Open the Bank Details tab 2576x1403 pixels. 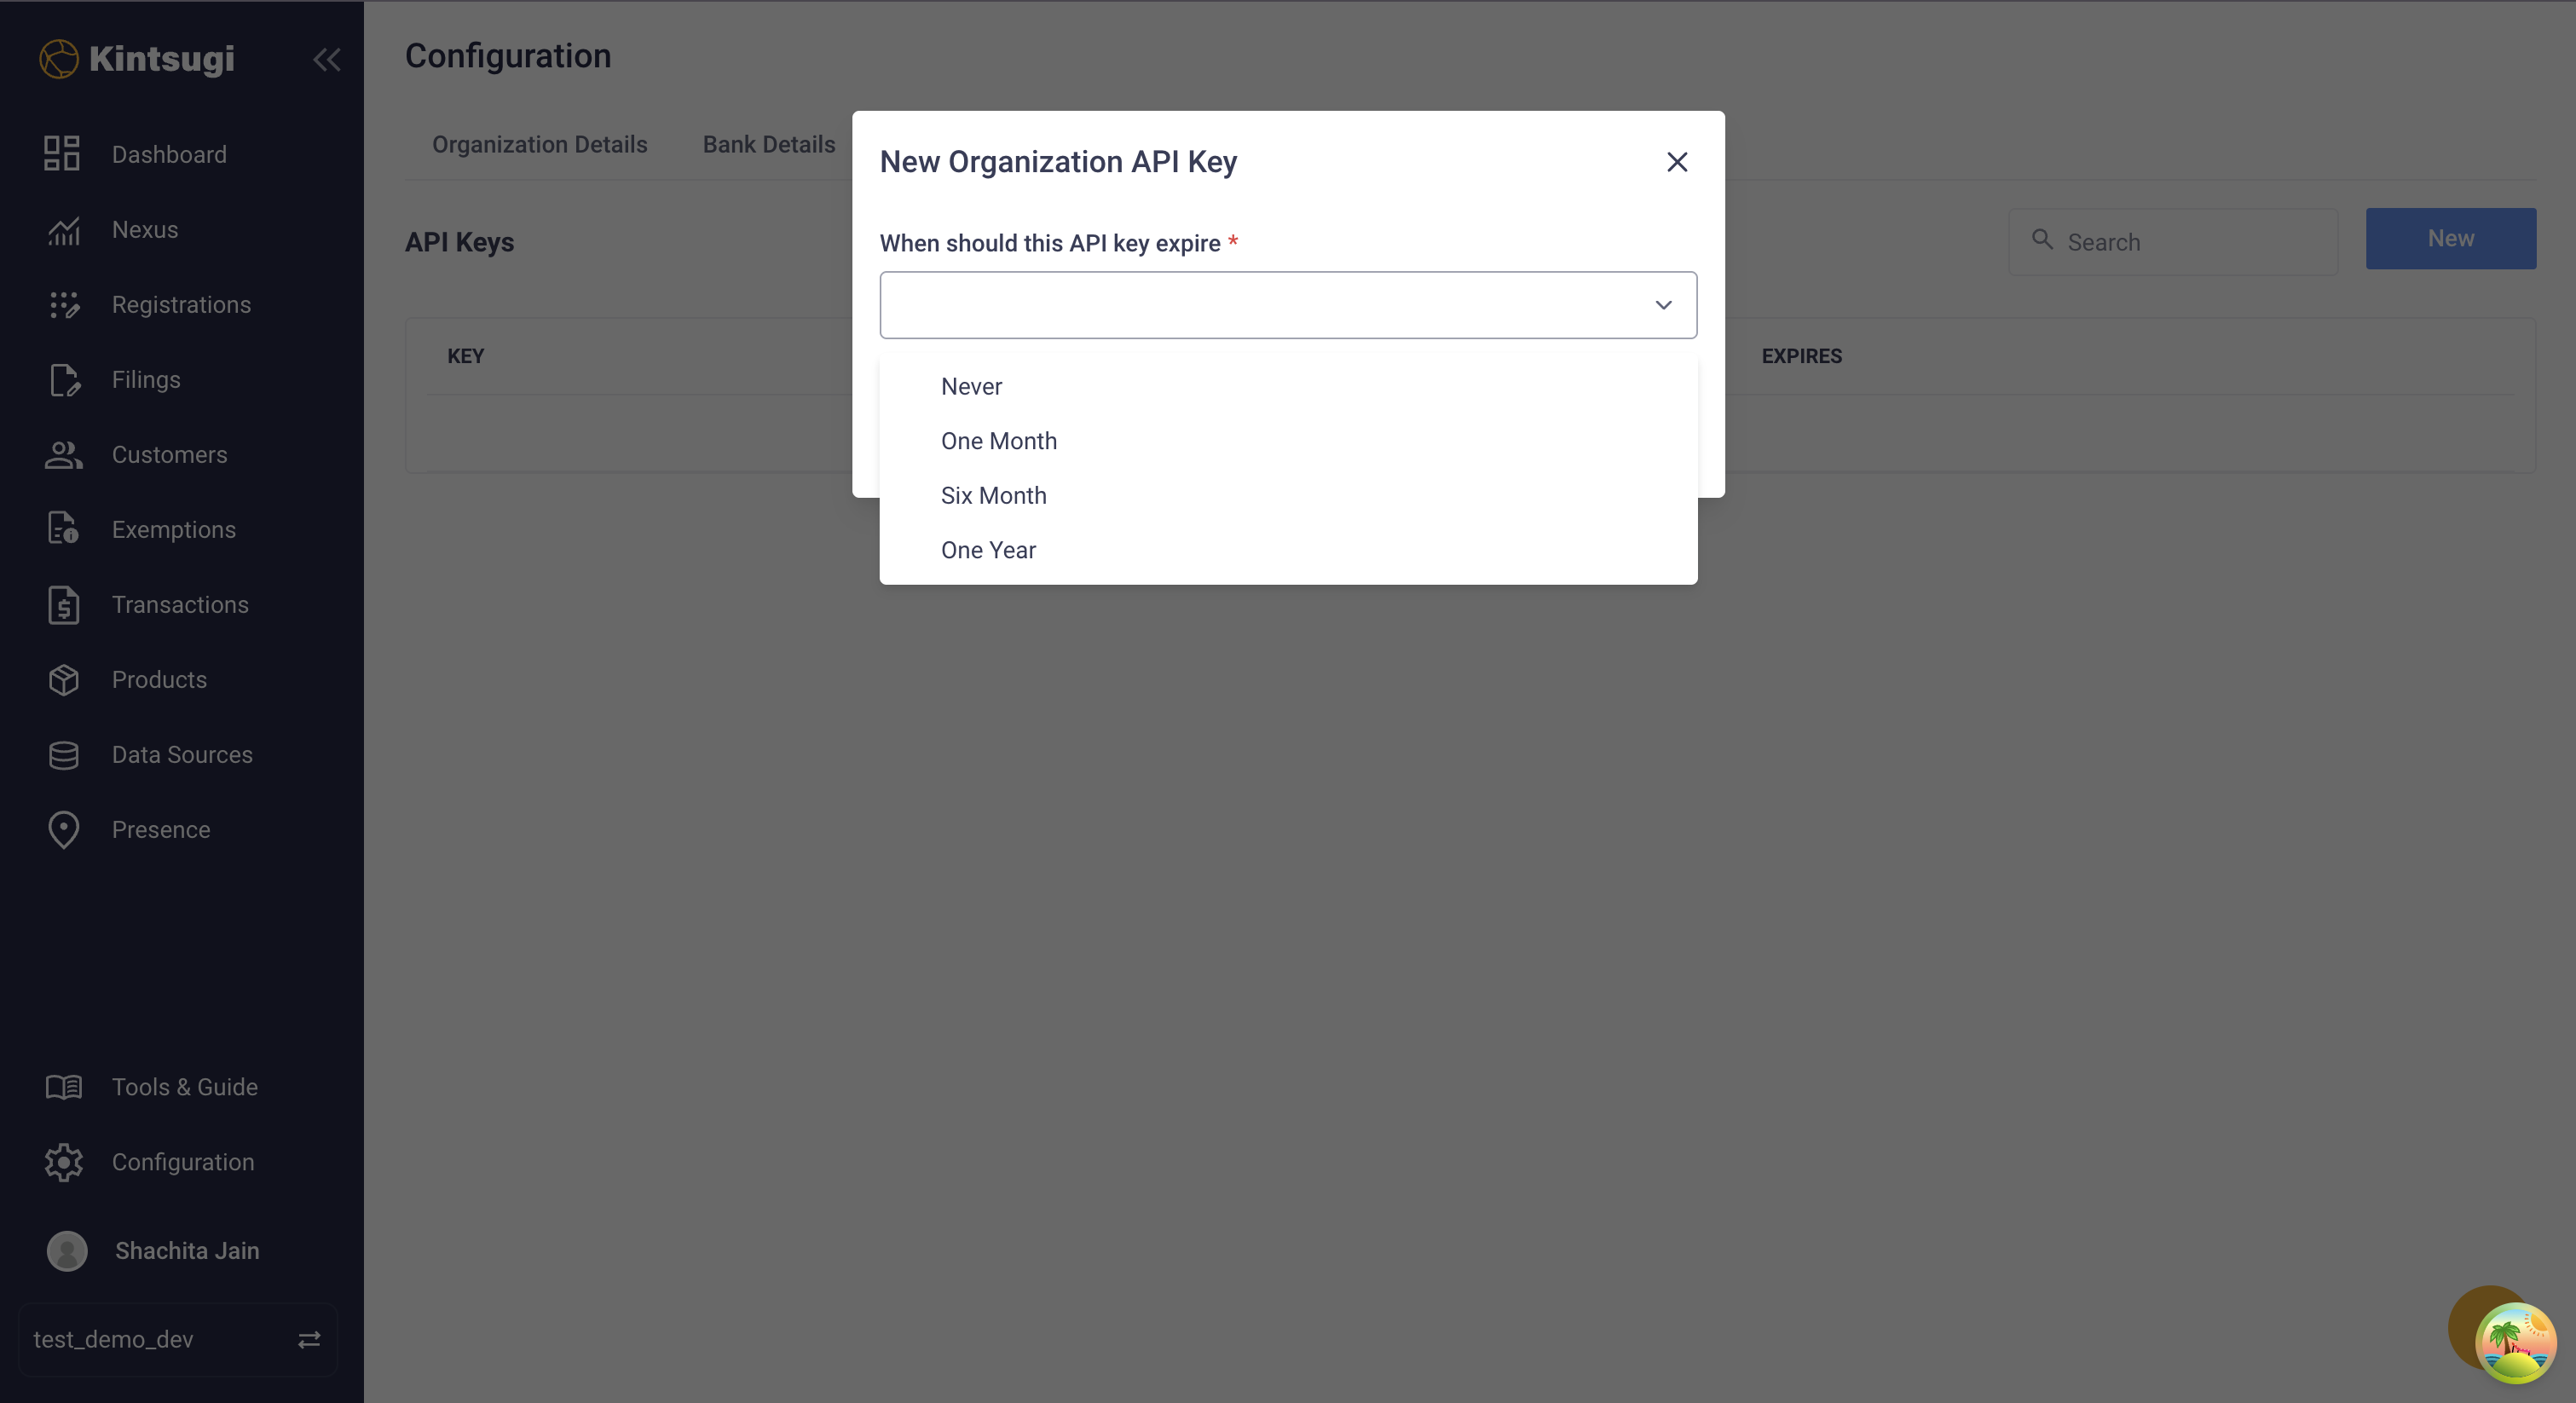769,144
